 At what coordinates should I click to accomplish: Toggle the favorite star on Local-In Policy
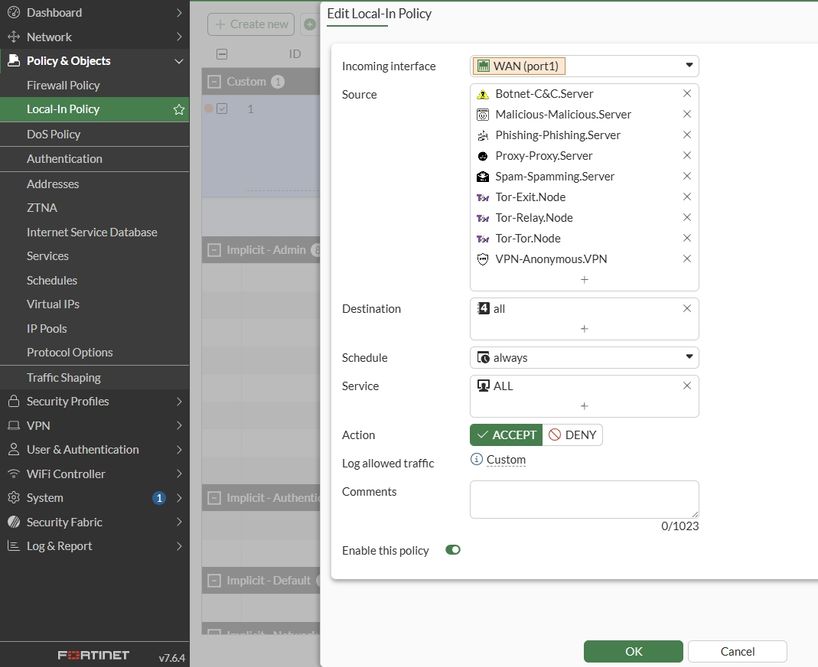click(179, 109)
